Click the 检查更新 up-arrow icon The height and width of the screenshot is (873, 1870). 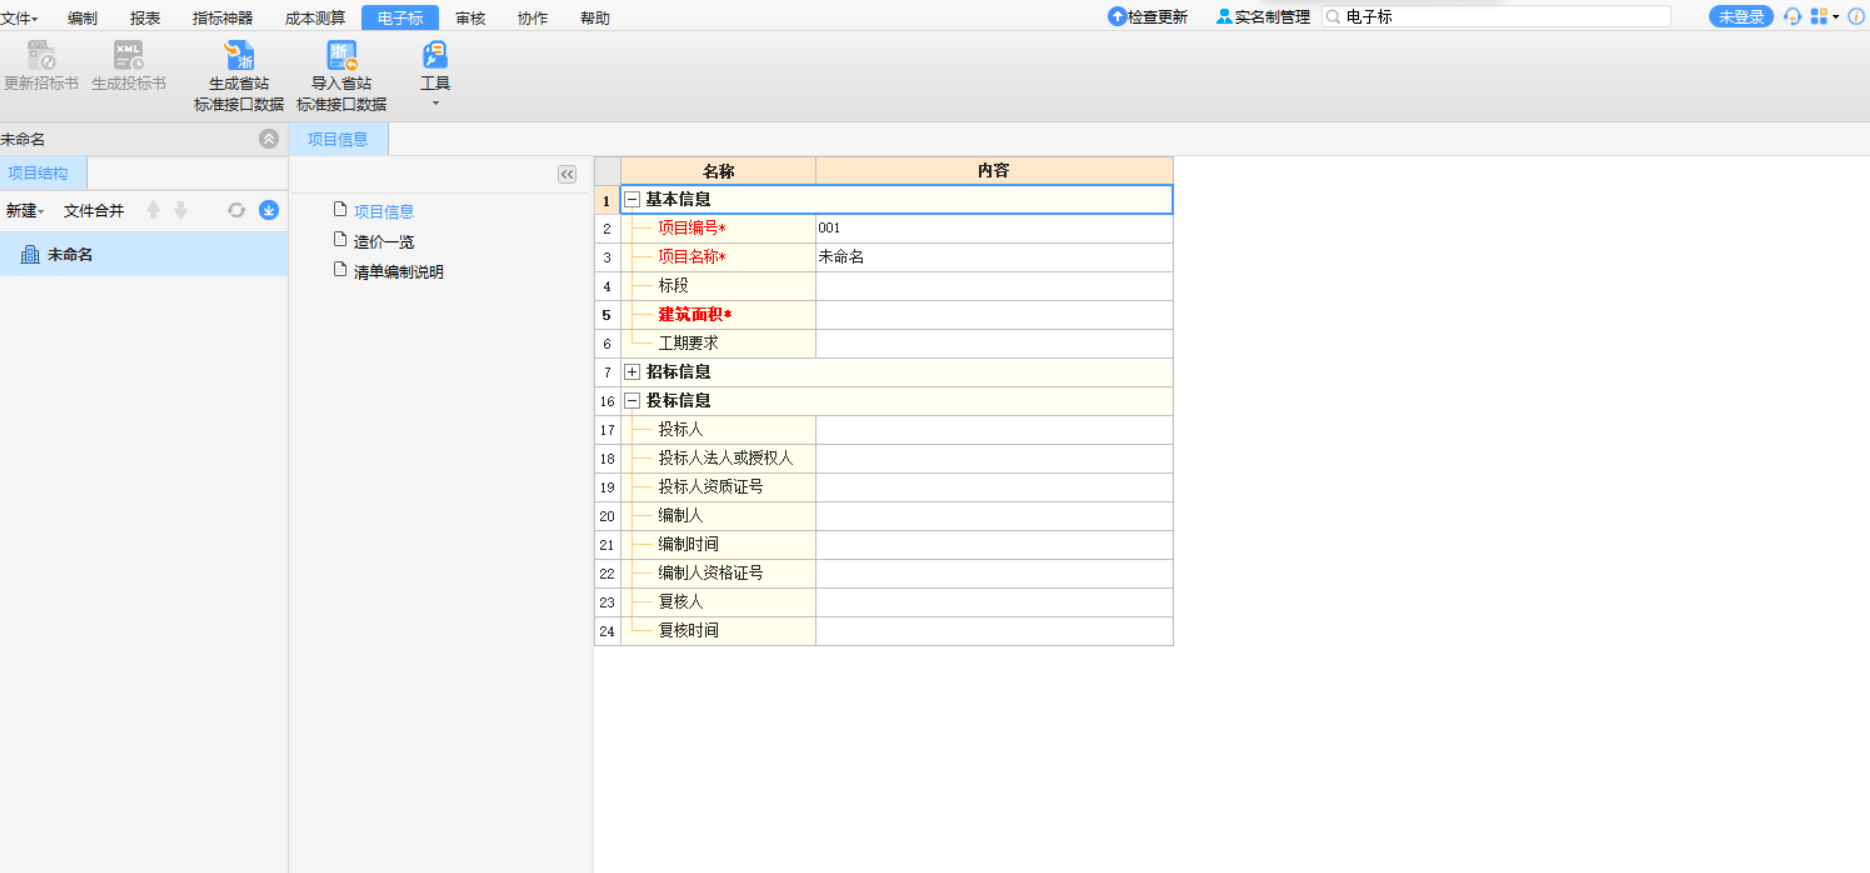(1117, 17)
